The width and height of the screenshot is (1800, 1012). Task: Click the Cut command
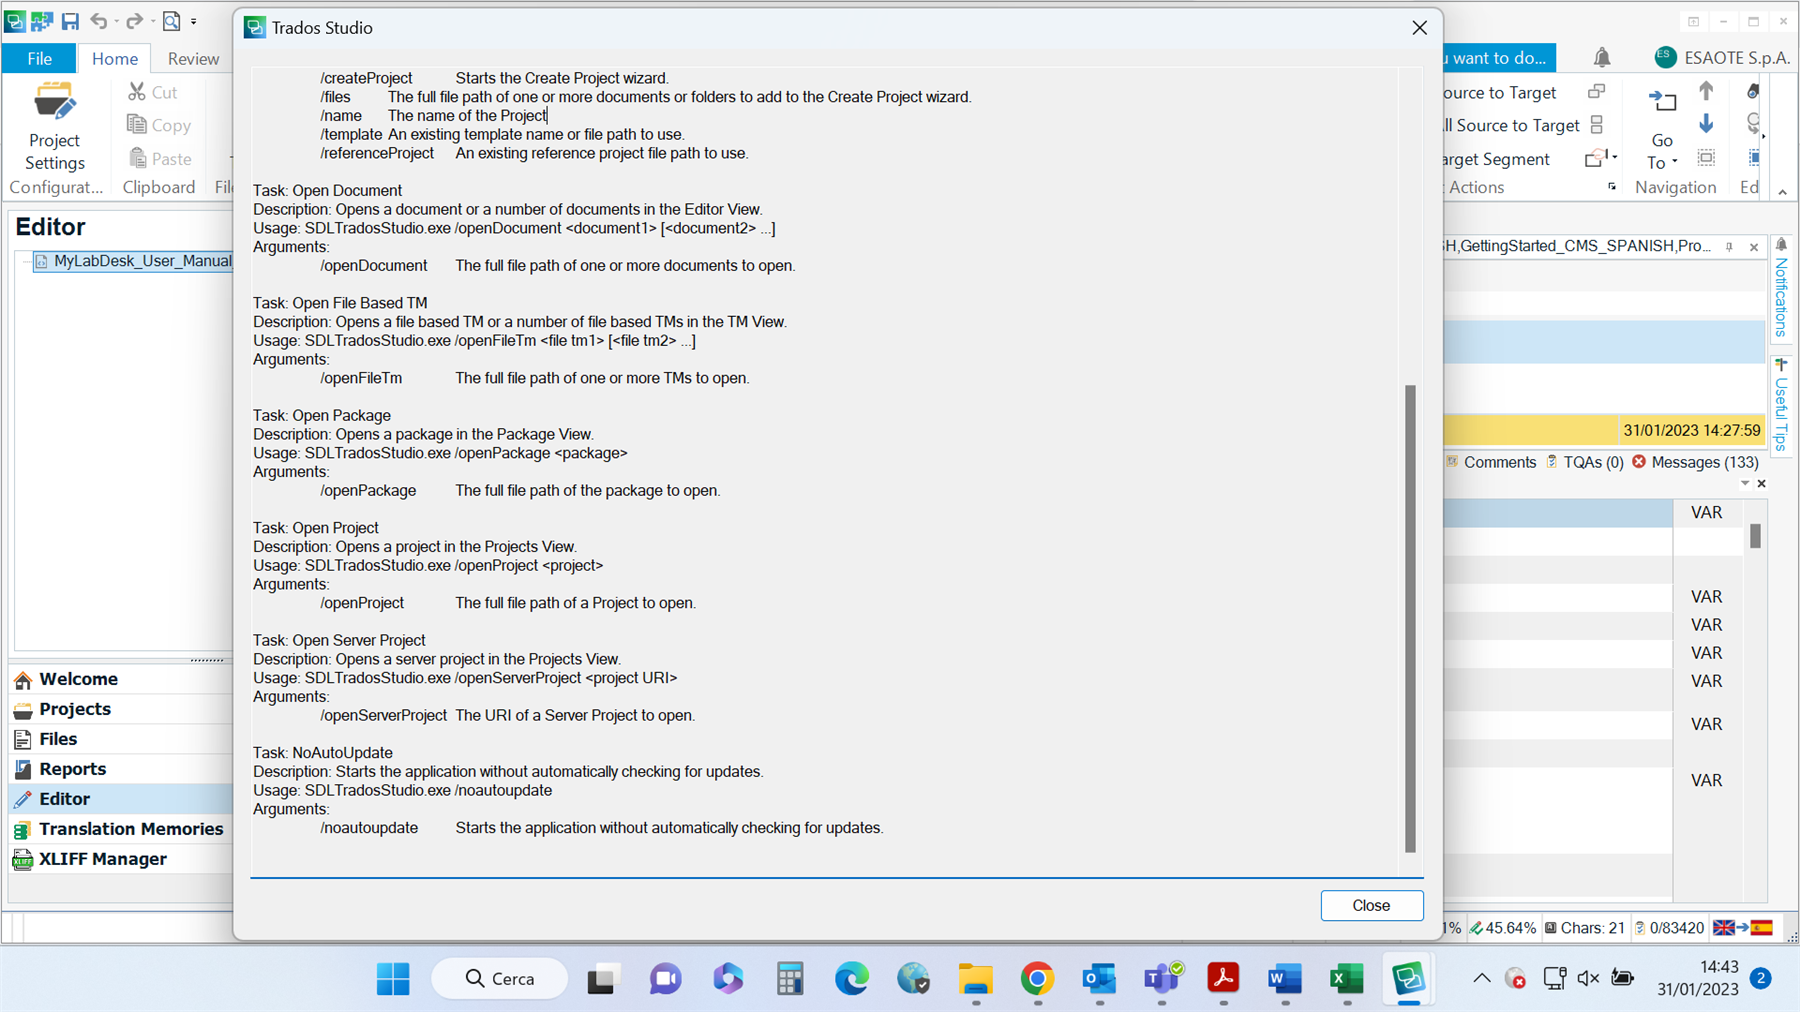(x=153, y=92)
